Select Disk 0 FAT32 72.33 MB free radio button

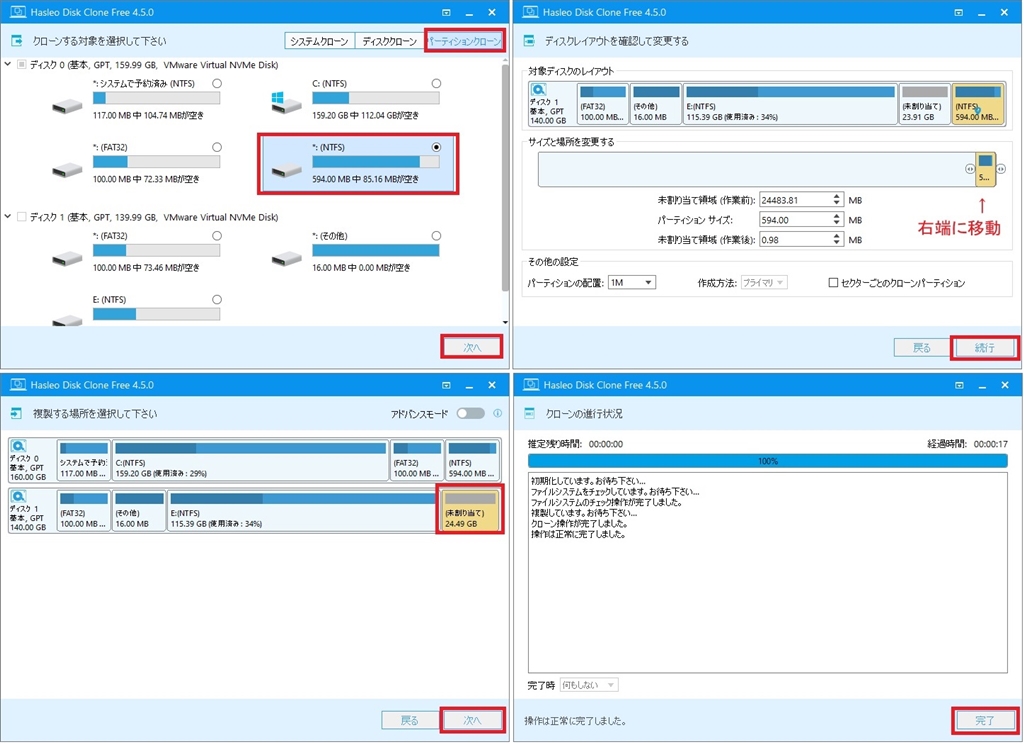(217, 148)
